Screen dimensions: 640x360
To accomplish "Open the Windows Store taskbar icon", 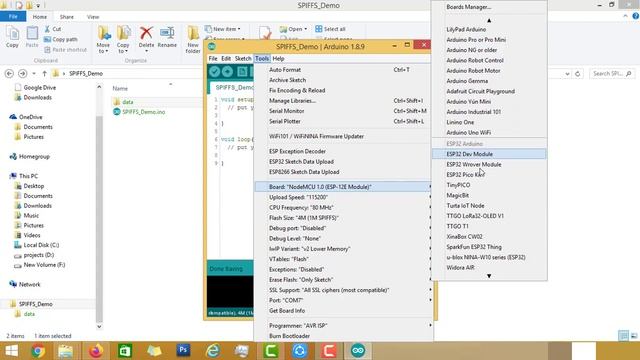I will click(124, 351).
